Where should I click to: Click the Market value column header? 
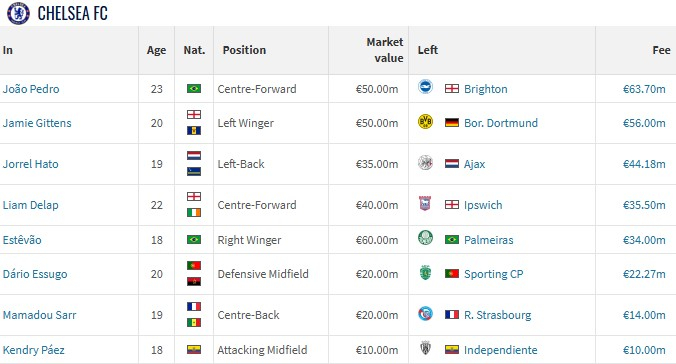(x=385, y=50)
